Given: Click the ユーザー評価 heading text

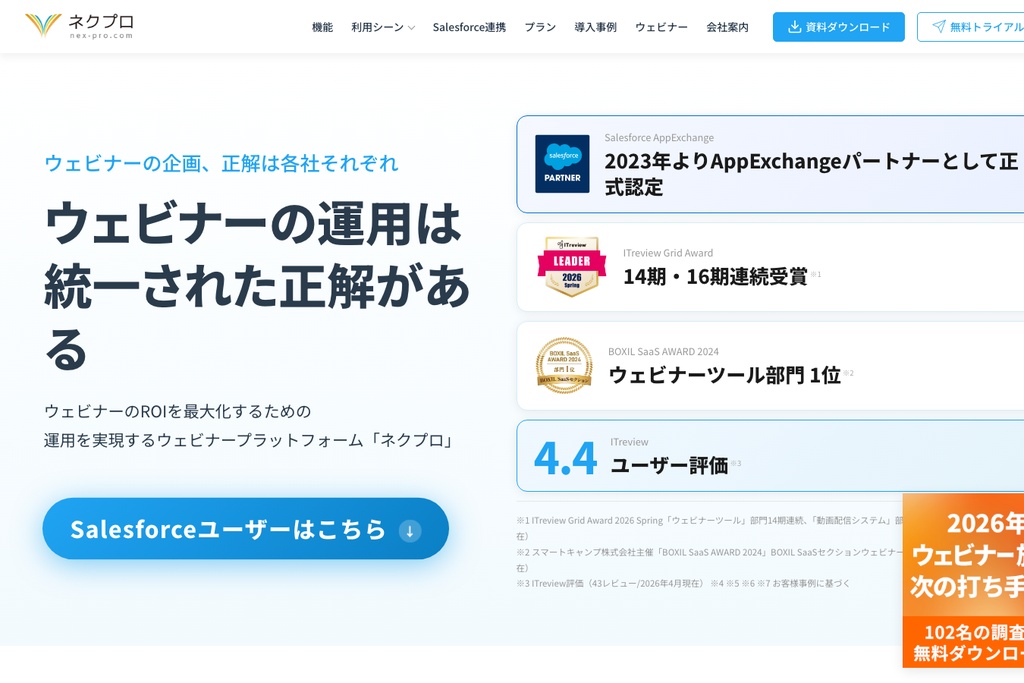Looking at the screenshot, I should pos(669,466).
